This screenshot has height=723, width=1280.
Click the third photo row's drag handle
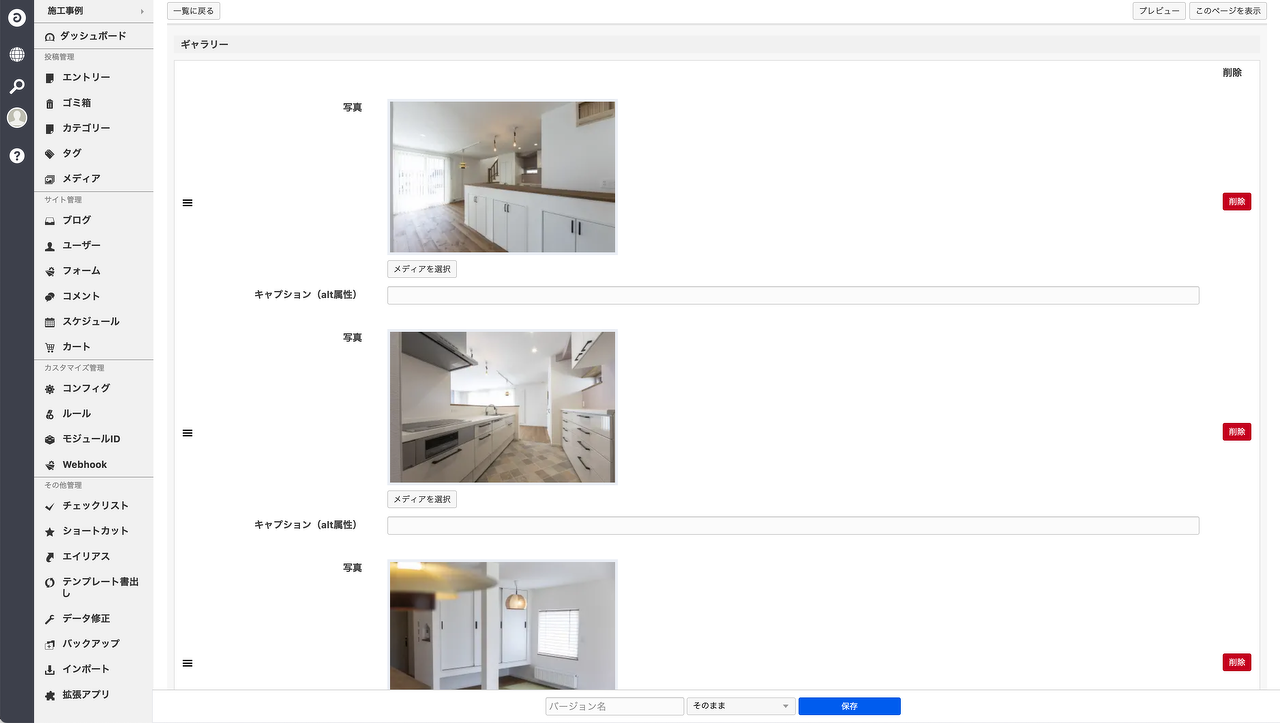pyautogui.click(x=187, y=663)
